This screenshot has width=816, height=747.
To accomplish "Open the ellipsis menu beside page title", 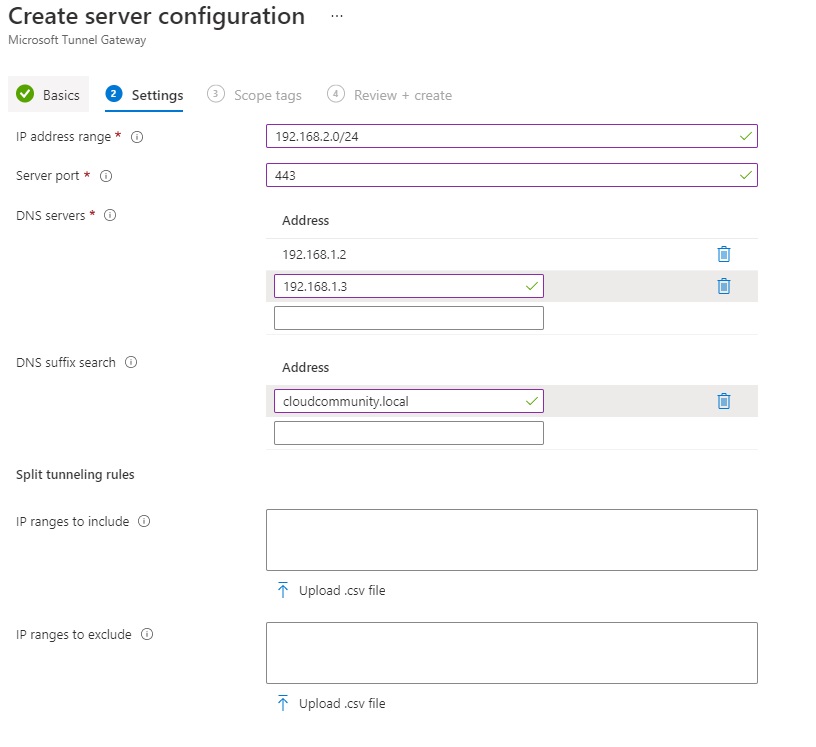I will [x=336, y=17].
